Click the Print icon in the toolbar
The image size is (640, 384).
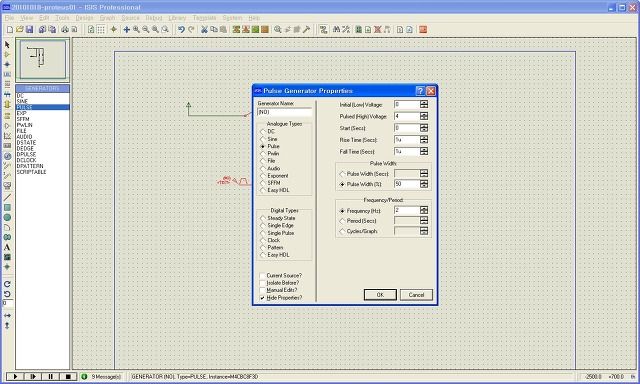[65, 29]
